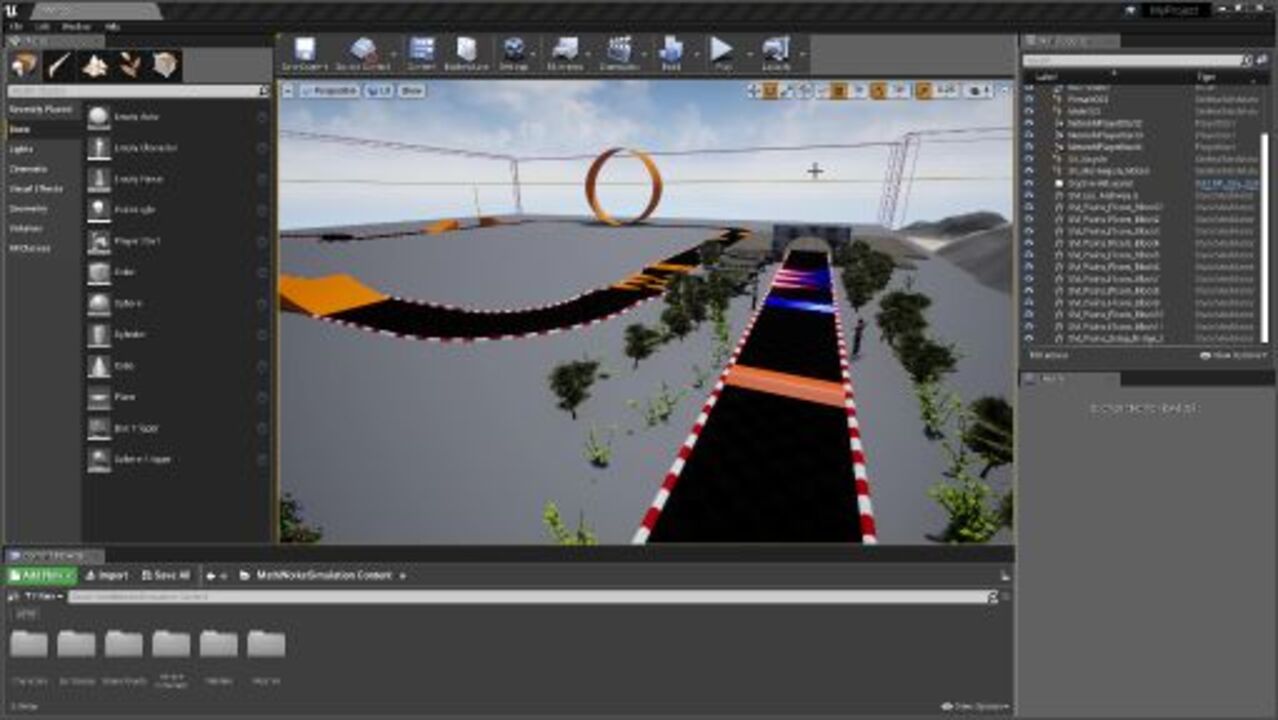The image size is (1278, 720).
Task: Expand the Add New dropdown button
Action: pos(40,576)
